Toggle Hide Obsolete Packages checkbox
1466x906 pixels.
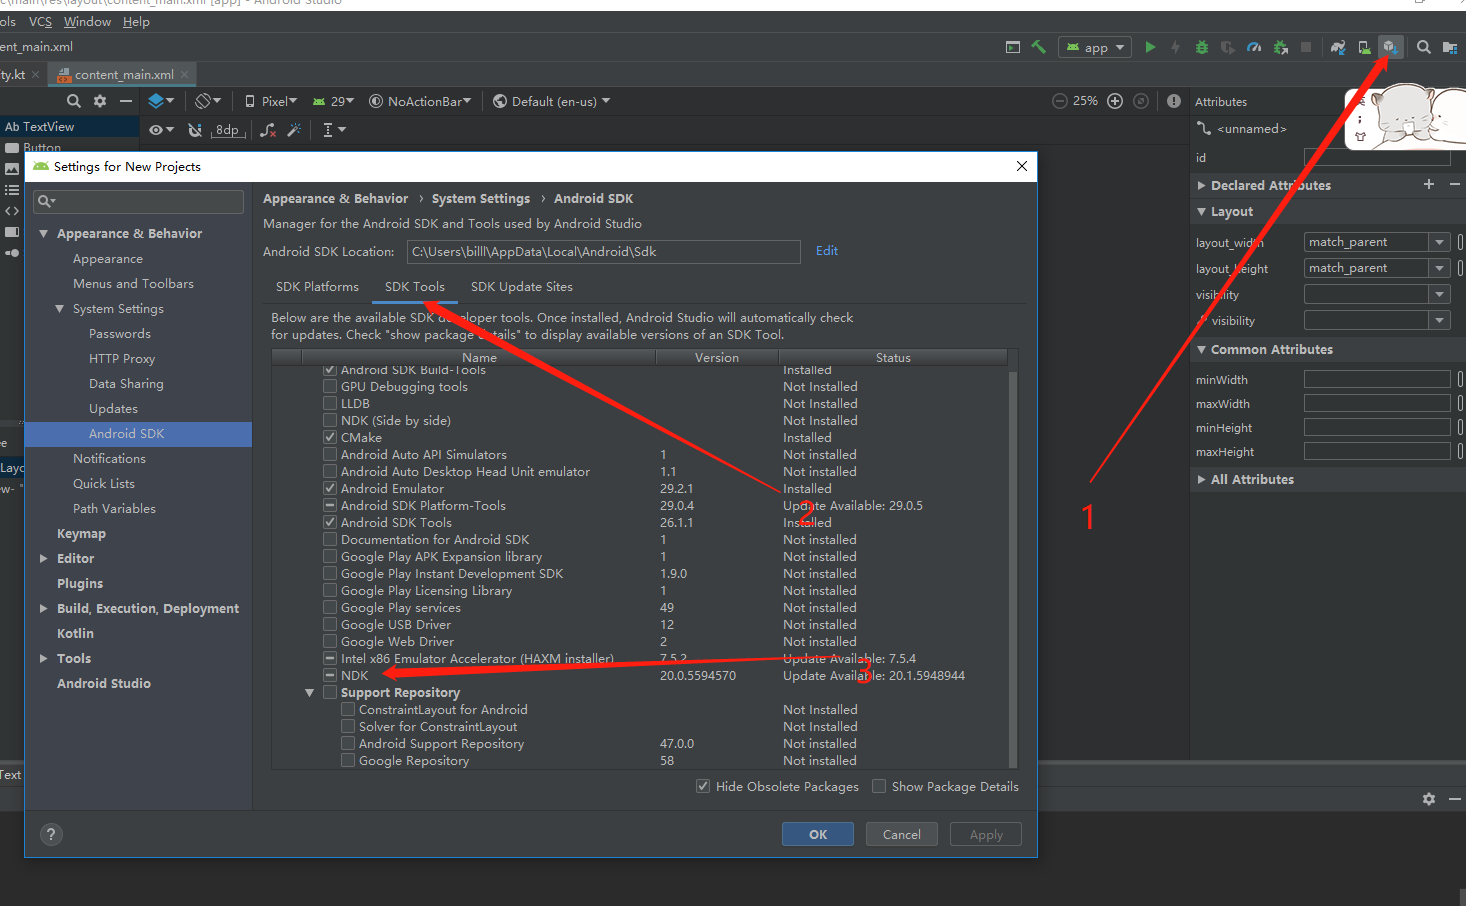point(703,786)
